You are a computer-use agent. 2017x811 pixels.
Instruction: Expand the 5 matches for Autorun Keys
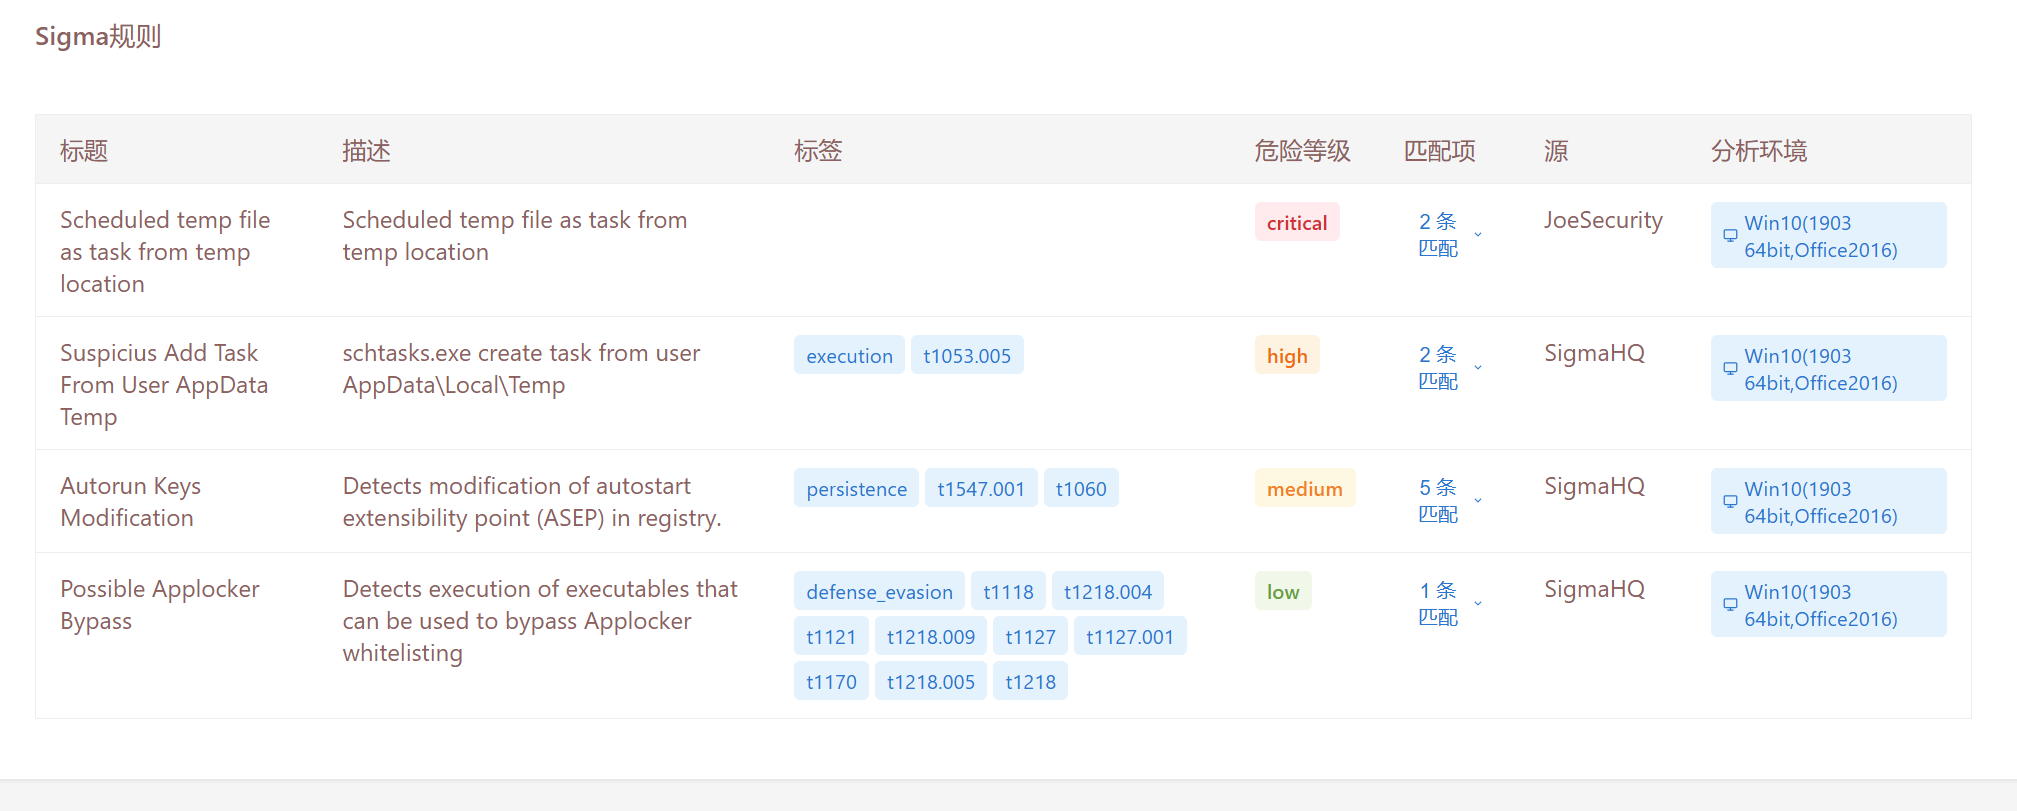[x=1477, y=501]
